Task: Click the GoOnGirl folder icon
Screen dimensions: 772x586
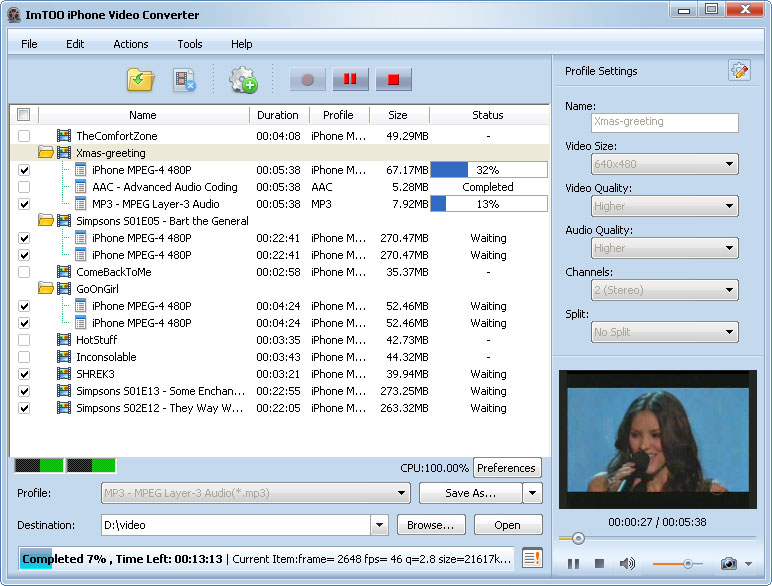Action: tap(46, 289)
